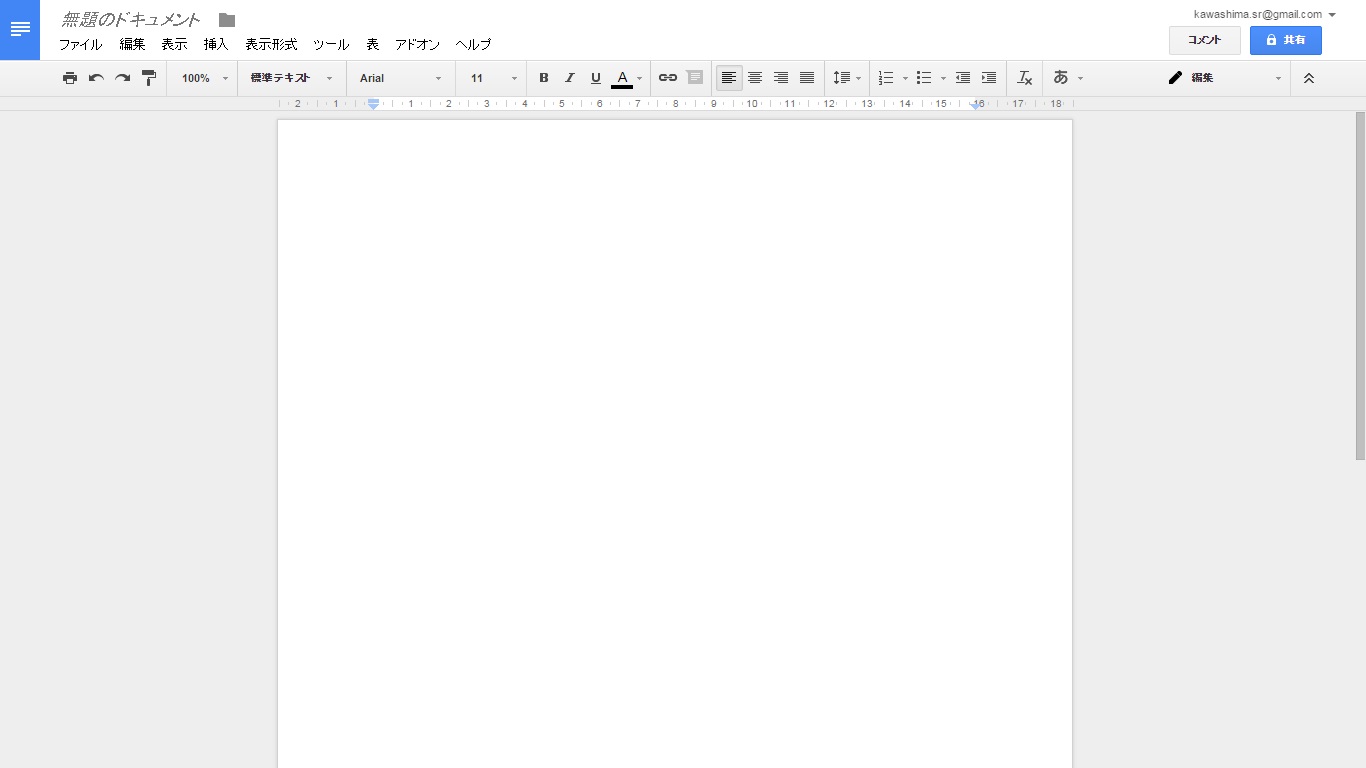The width and height of the screenshot is (1366, 768).
Task: Toggle underline formatting
Action: (x=596, y=78)
